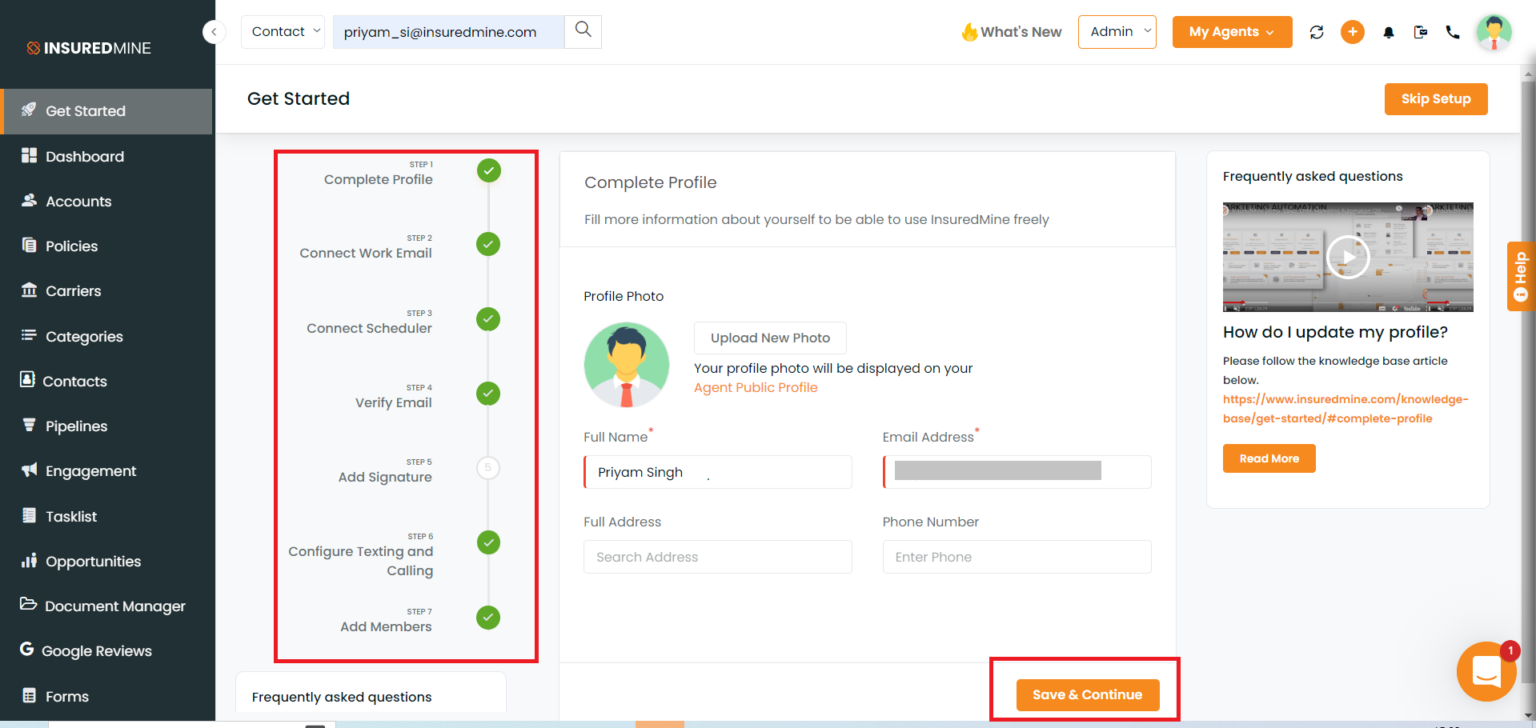This screenshot has height=728, width=1536.
Task: Open the Agent Public Profile link
Action: (x=755, y=387)
